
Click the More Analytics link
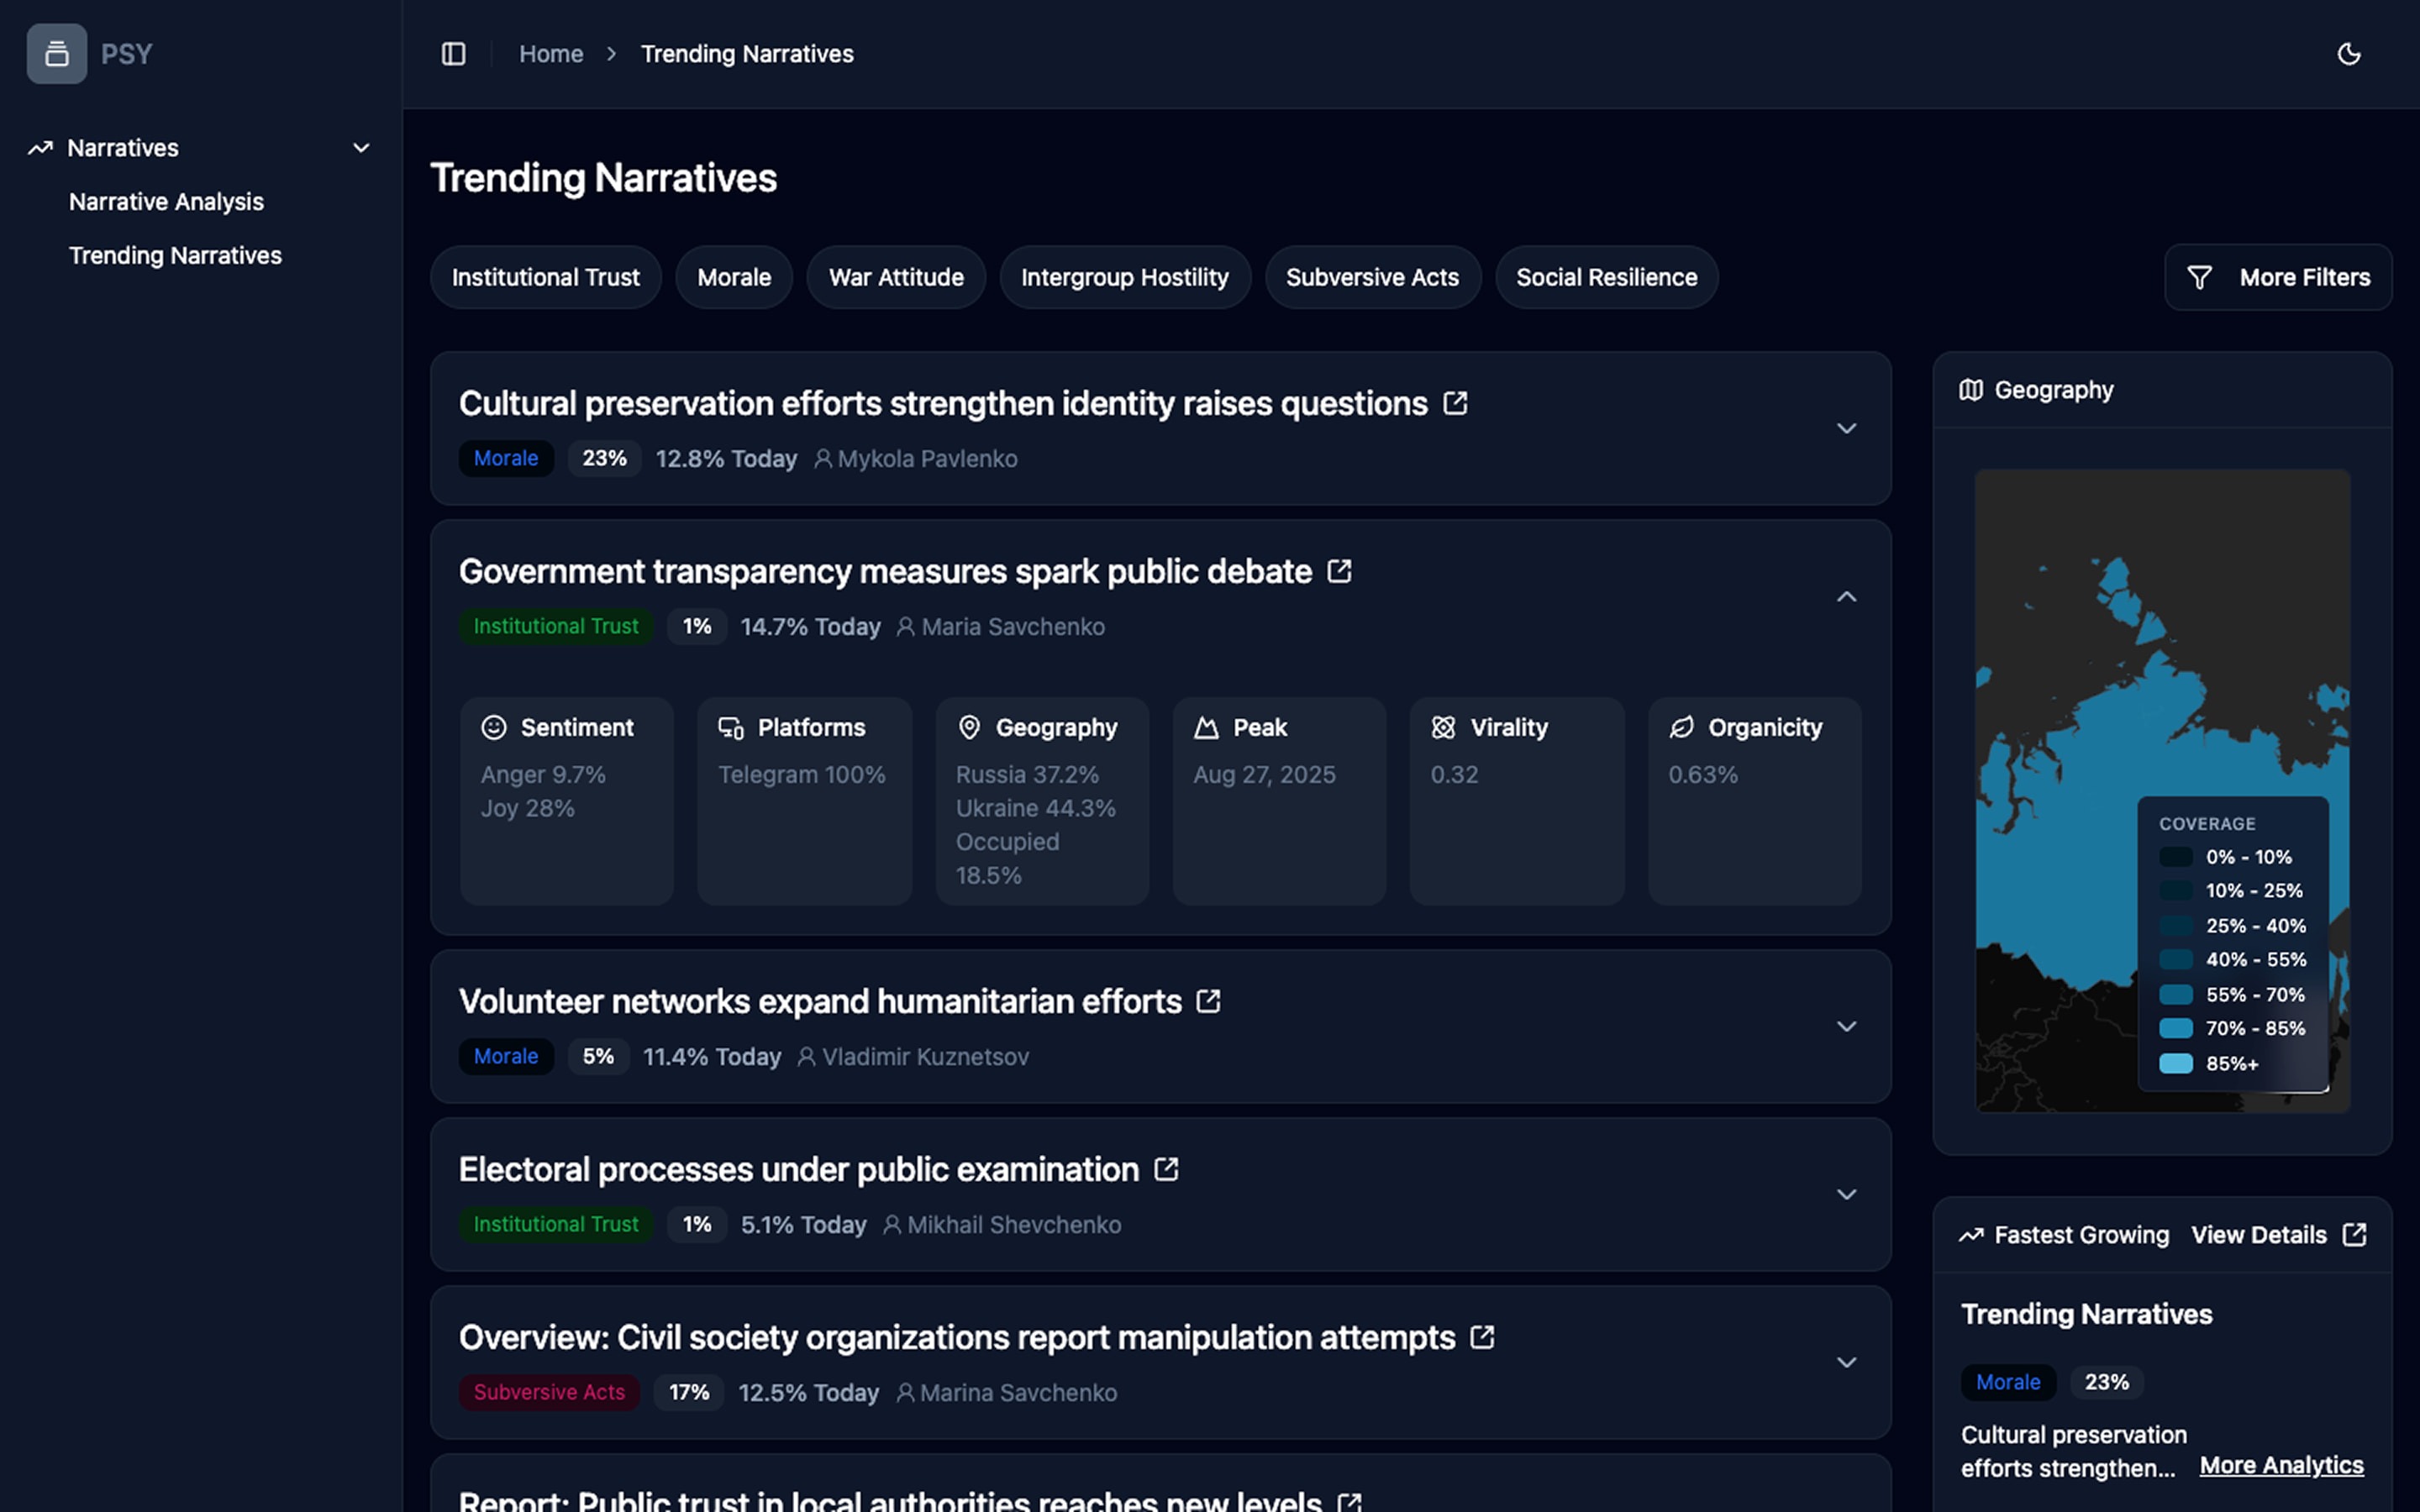[x=2281, y=1465]
